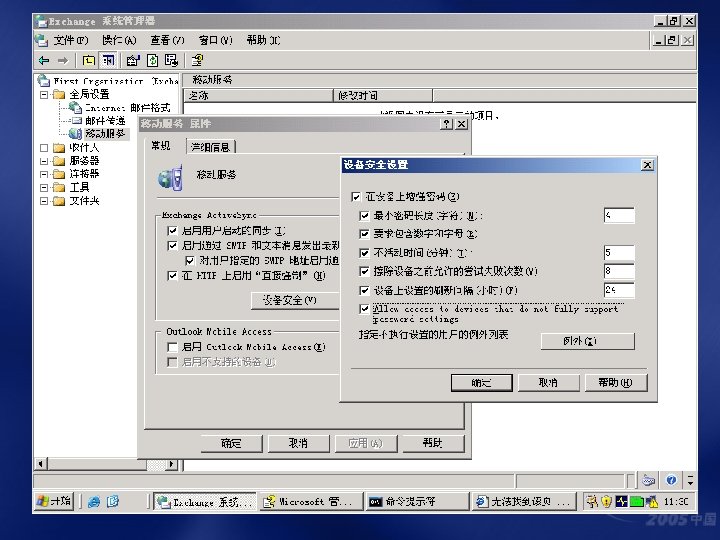Click 取消 in 移动服务 属性 dialog
Screen dimensions: 720x540
click(298, 443)
